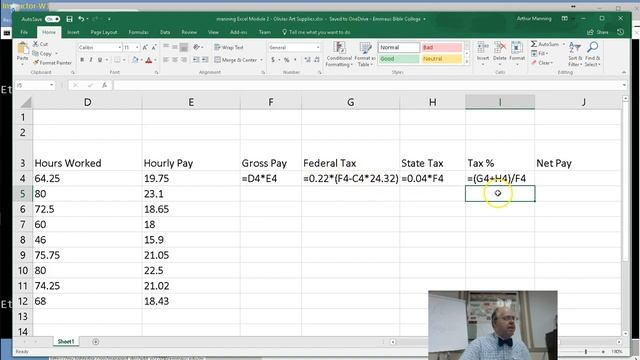
Task: Click the Align Right icon
Action: (184, 60)
